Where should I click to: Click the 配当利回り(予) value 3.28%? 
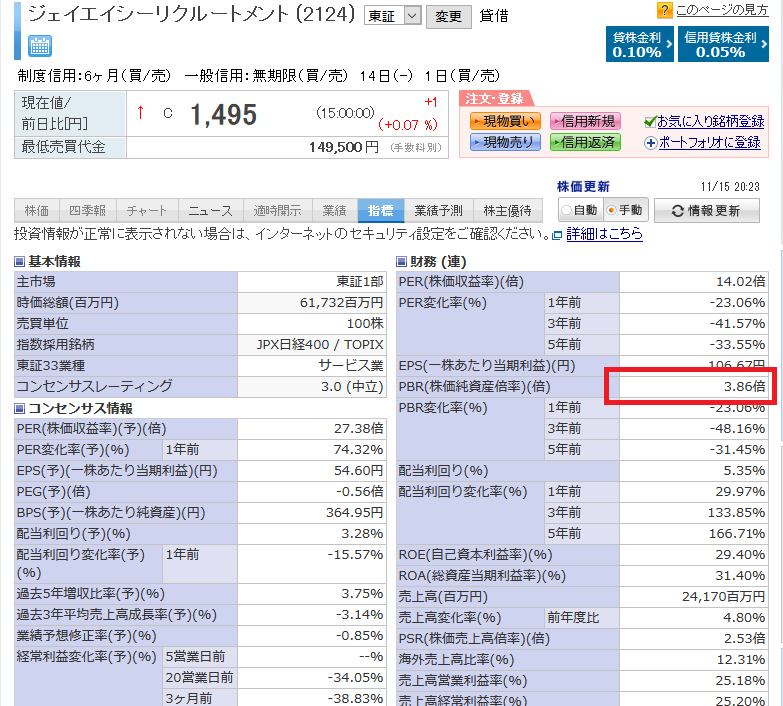click(362, 533)
